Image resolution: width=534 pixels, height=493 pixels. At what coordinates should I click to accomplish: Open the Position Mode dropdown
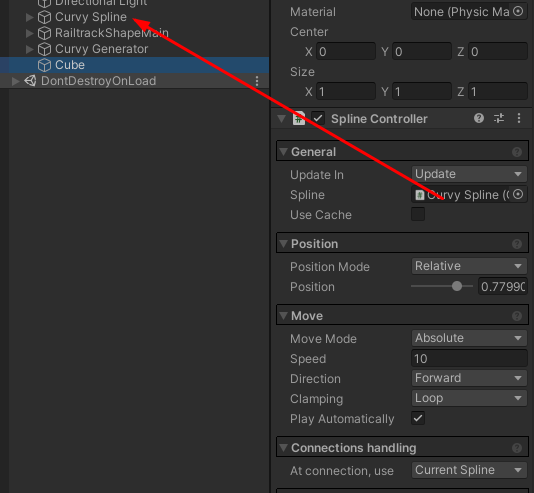469,266
